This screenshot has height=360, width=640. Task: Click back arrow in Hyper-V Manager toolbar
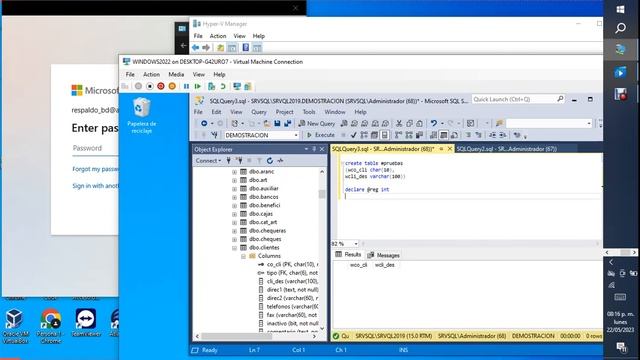coord(196,48)
